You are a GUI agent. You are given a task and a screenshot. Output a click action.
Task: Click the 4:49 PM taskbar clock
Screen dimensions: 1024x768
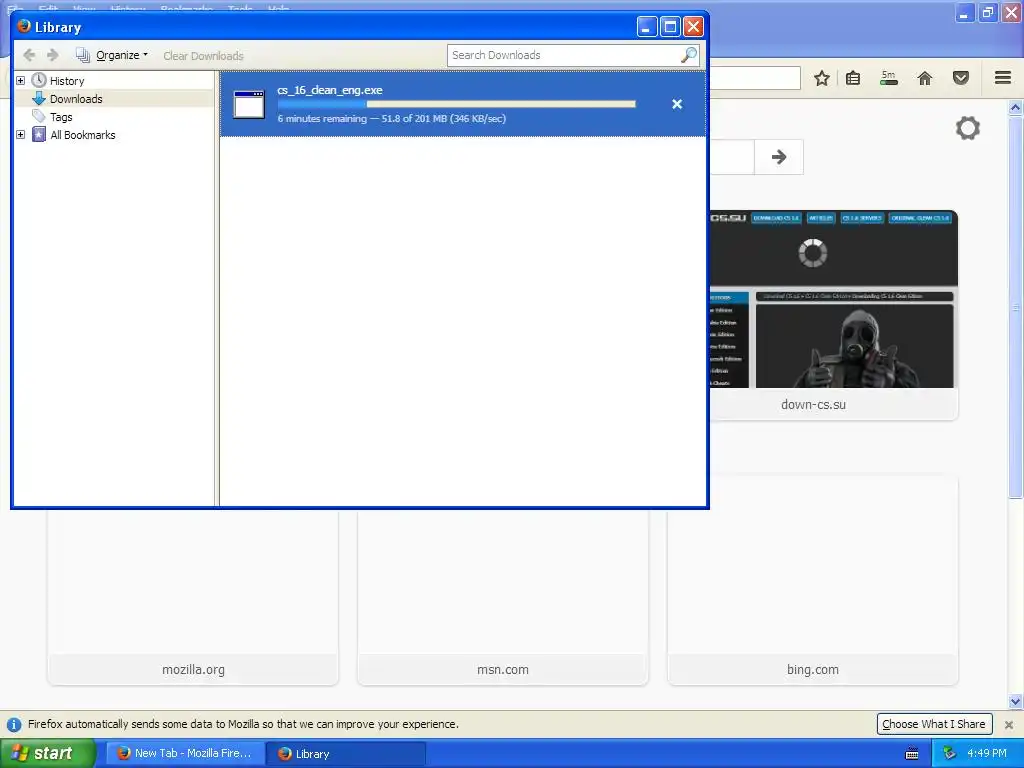[x=987, y=754]
